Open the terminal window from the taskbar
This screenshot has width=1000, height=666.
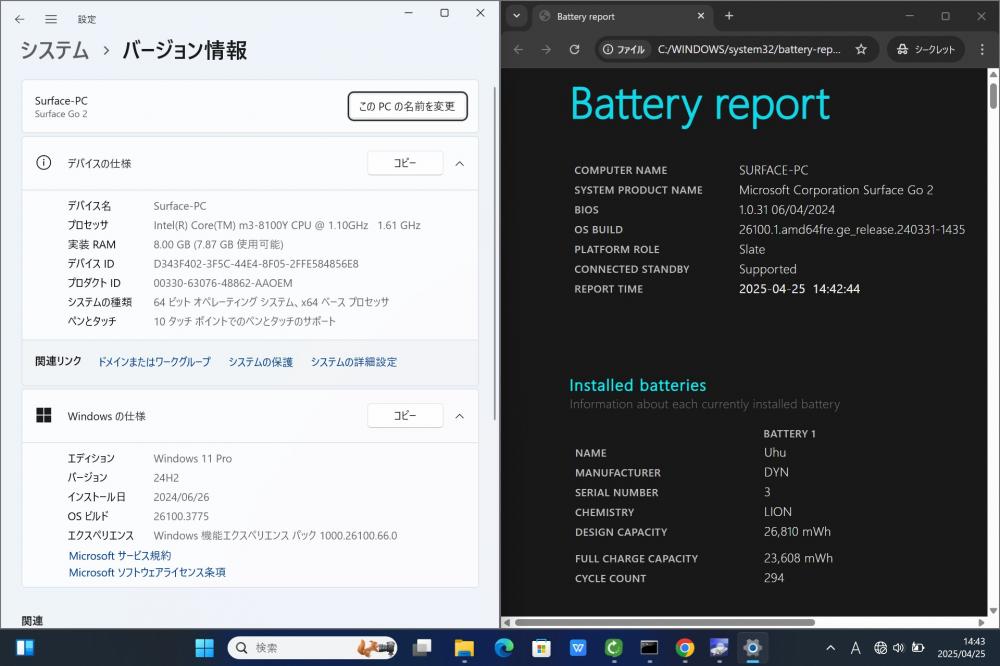[x=649, y=648]
